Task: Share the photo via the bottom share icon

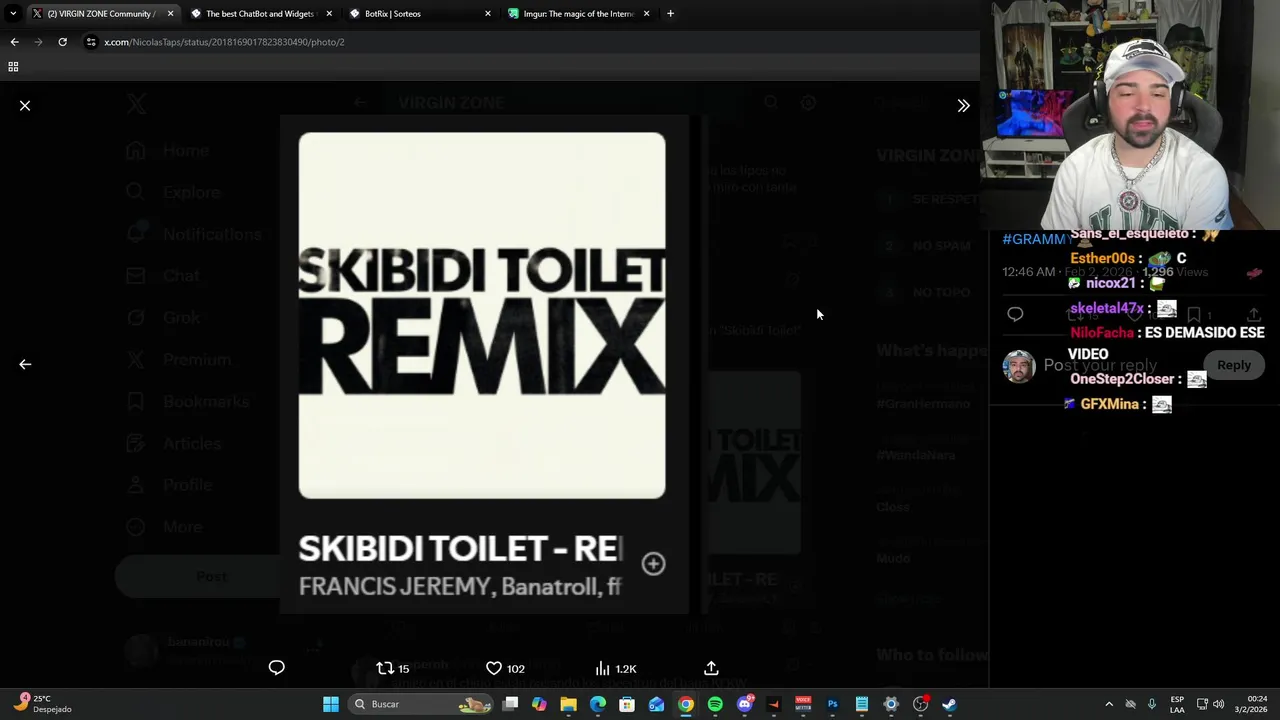Action: [x=711, y=668]
